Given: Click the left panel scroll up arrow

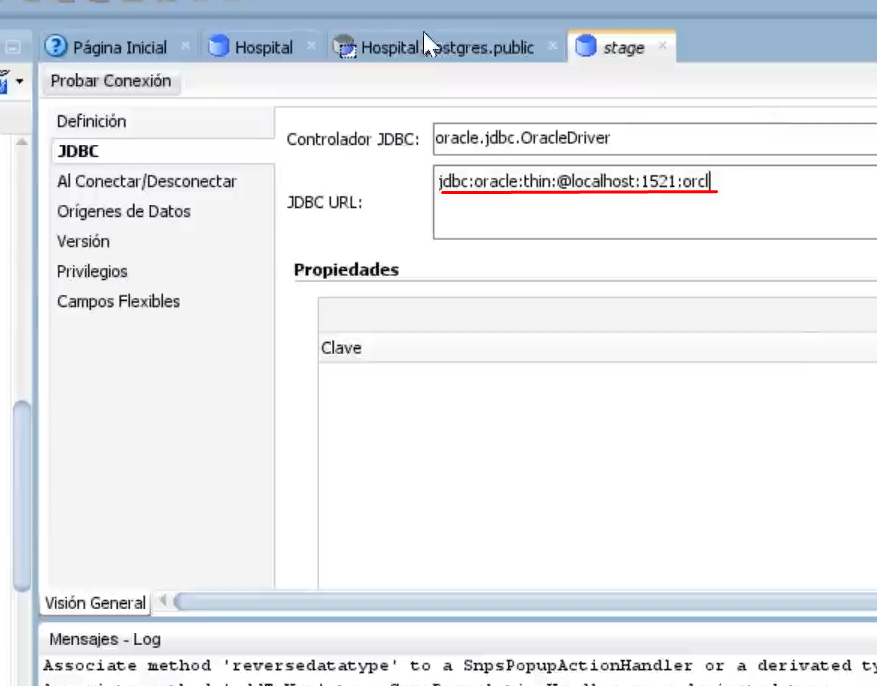Looking at the screenshot, I should 22,142.
